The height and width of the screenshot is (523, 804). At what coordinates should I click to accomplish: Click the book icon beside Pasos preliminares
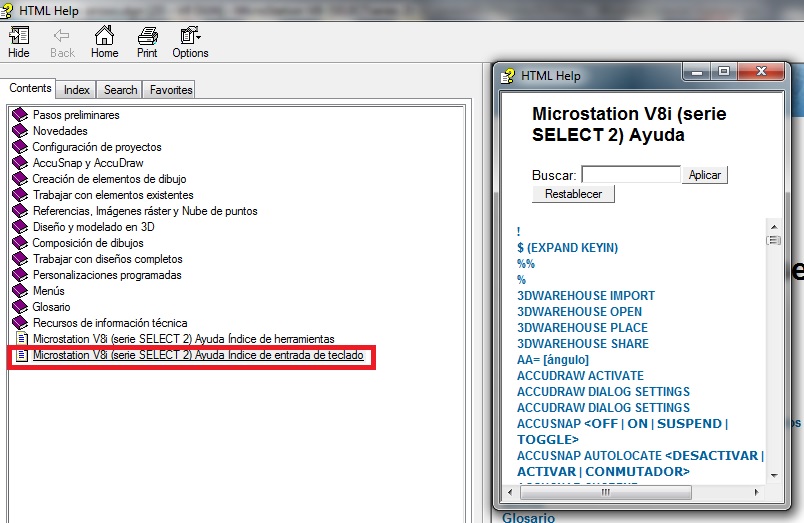20,114
